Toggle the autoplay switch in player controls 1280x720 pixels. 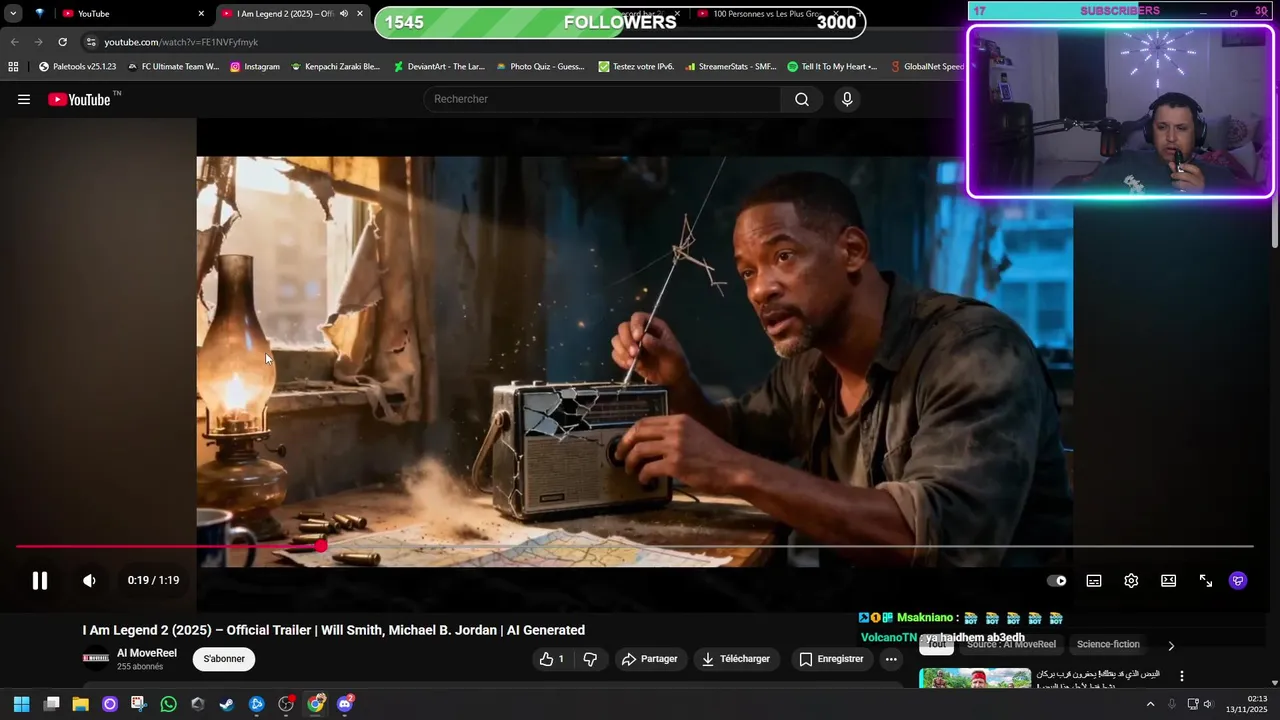1056,580
